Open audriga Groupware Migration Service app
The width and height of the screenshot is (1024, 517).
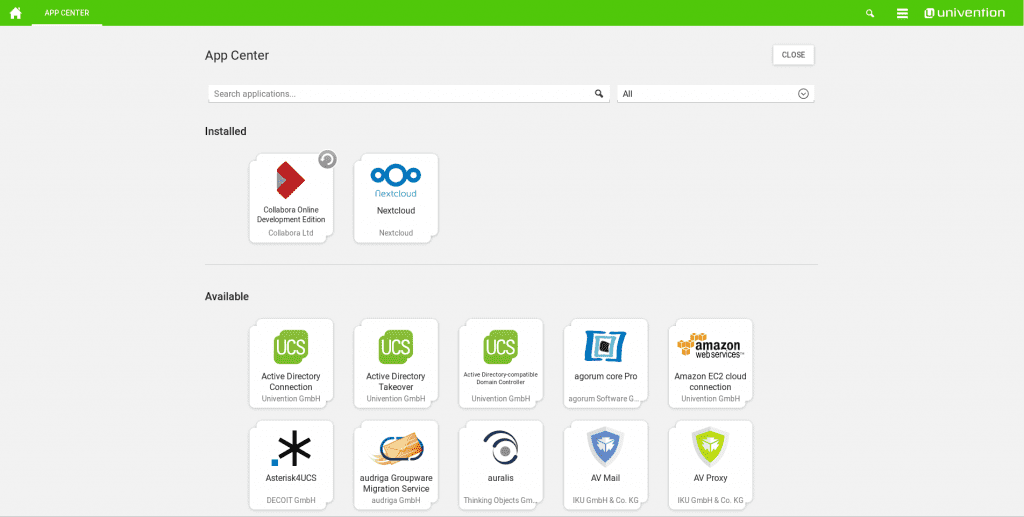[396, 465]
